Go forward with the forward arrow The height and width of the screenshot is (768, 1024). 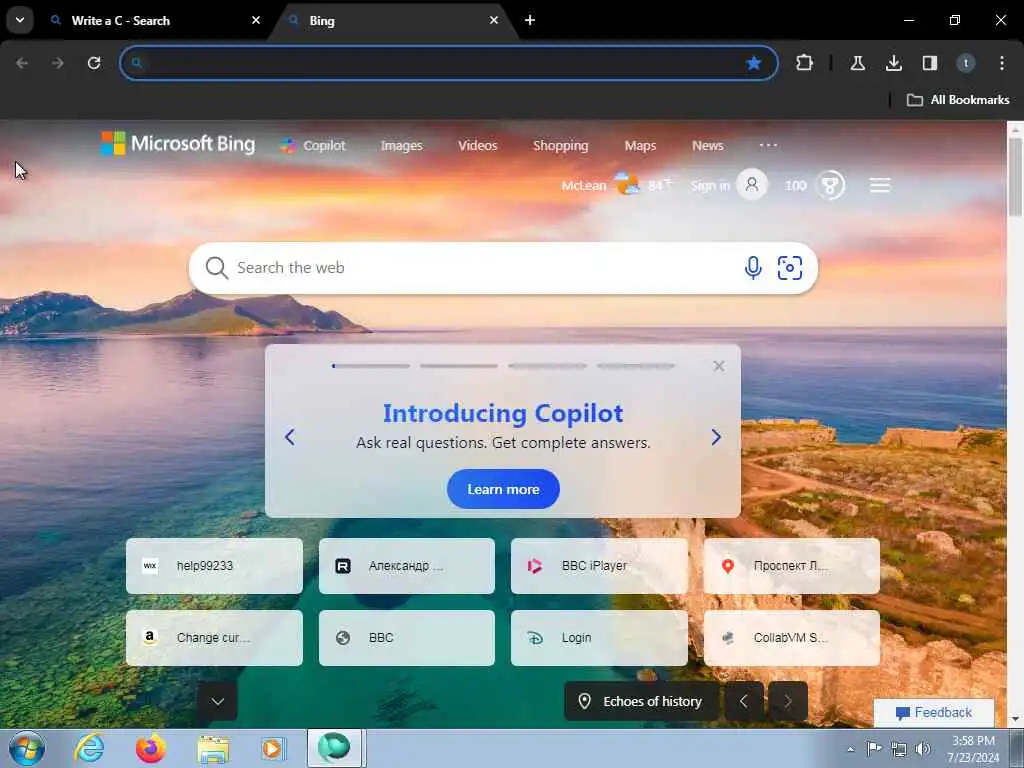(58, 63)
